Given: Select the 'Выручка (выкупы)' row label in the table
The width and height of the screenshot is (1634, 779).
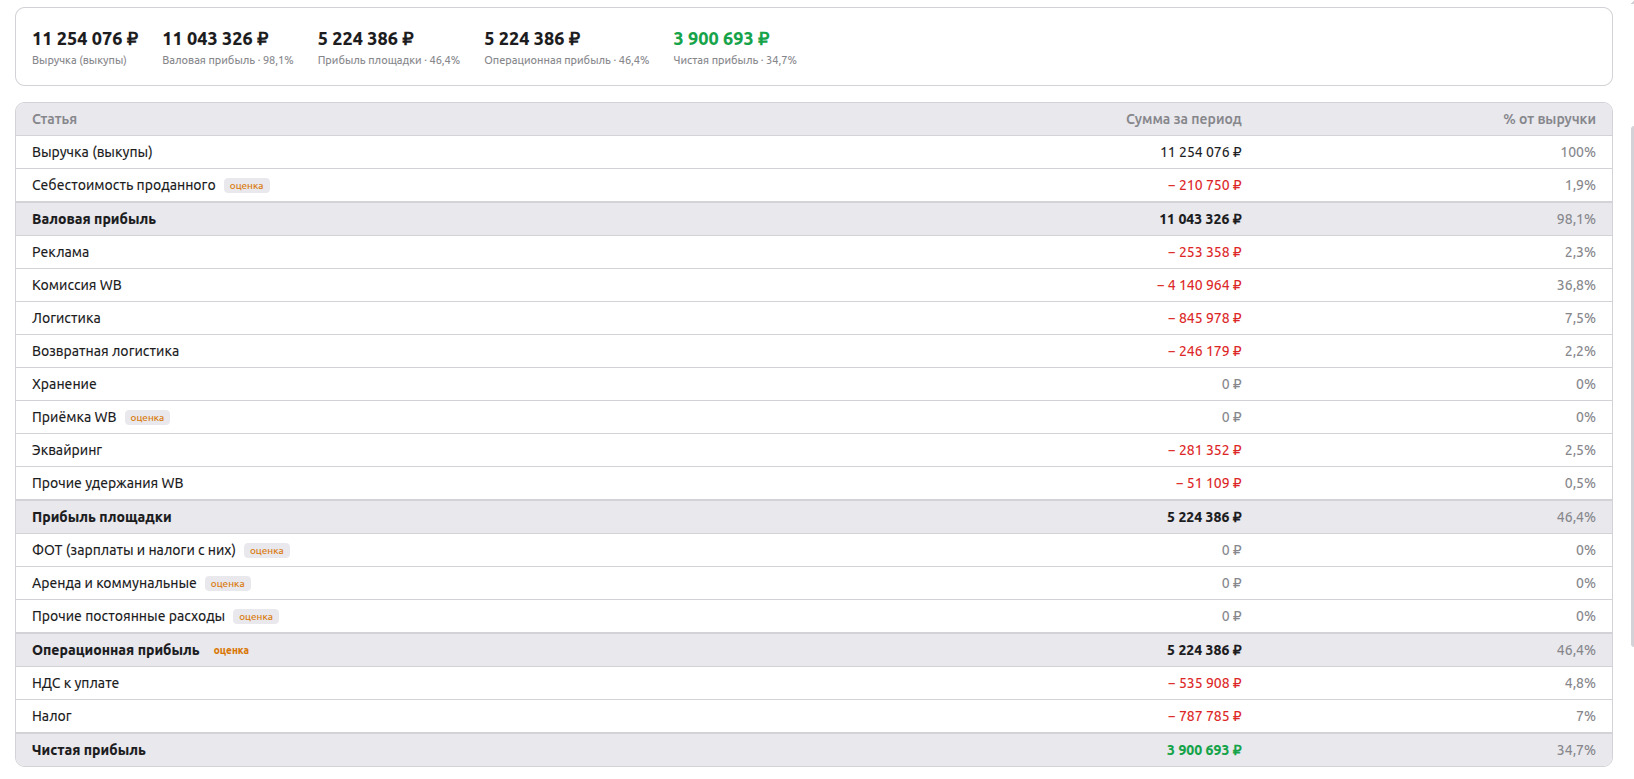Looking at the screenshot, I should coord(92,152).
